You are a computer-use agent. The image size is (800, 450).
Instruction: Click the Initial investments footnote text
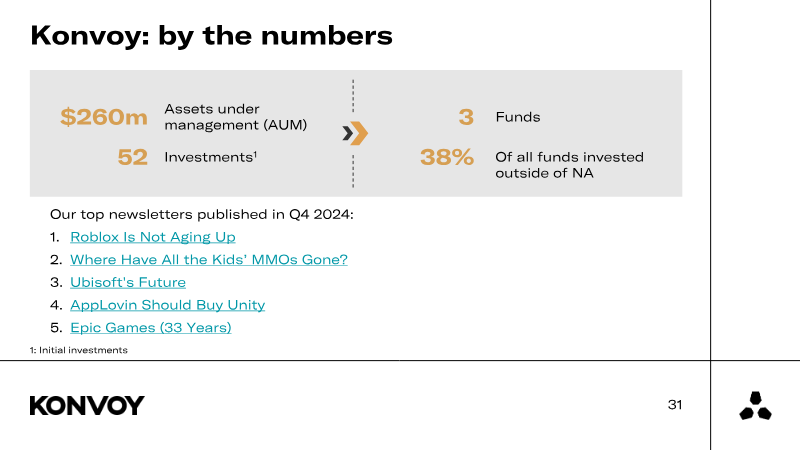(x=79, y=350)
